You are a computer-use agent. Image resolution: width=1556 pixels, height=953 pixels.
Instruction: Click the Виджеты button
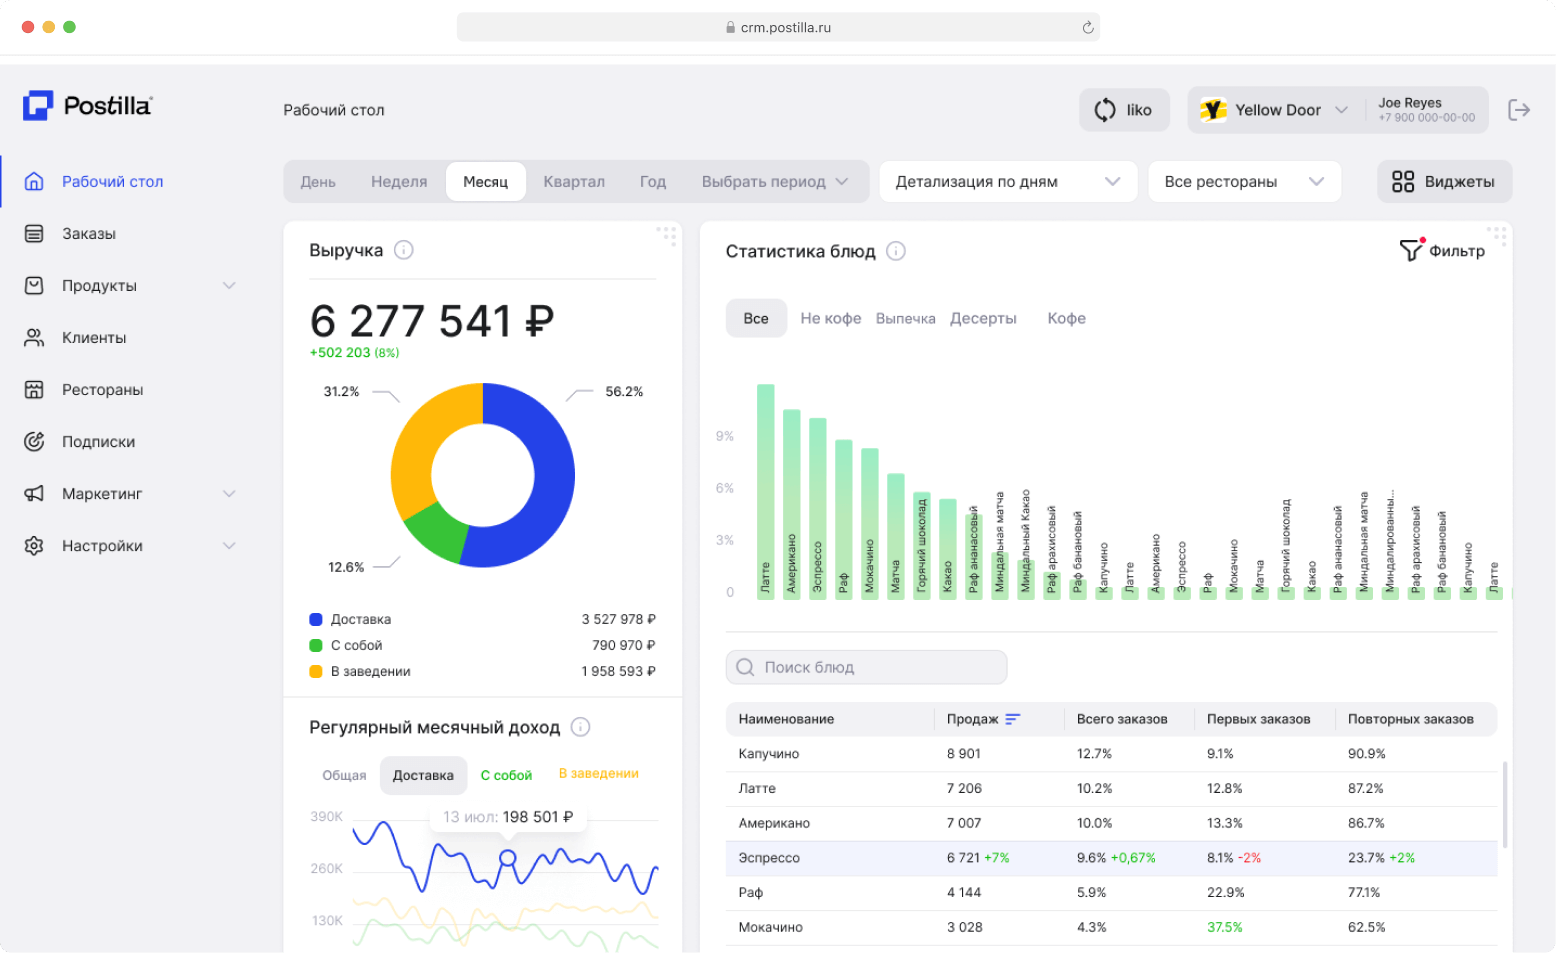1444,182
